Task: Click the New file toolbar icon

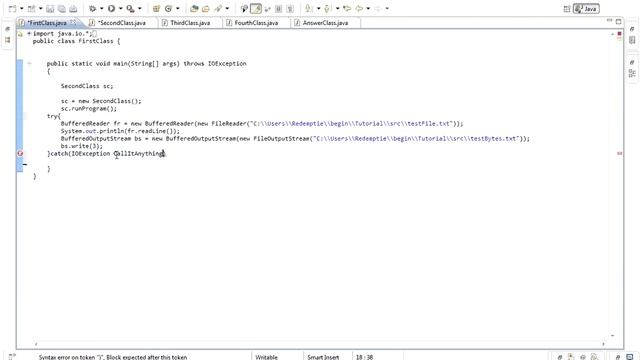Action: click(x=13, y=9)
